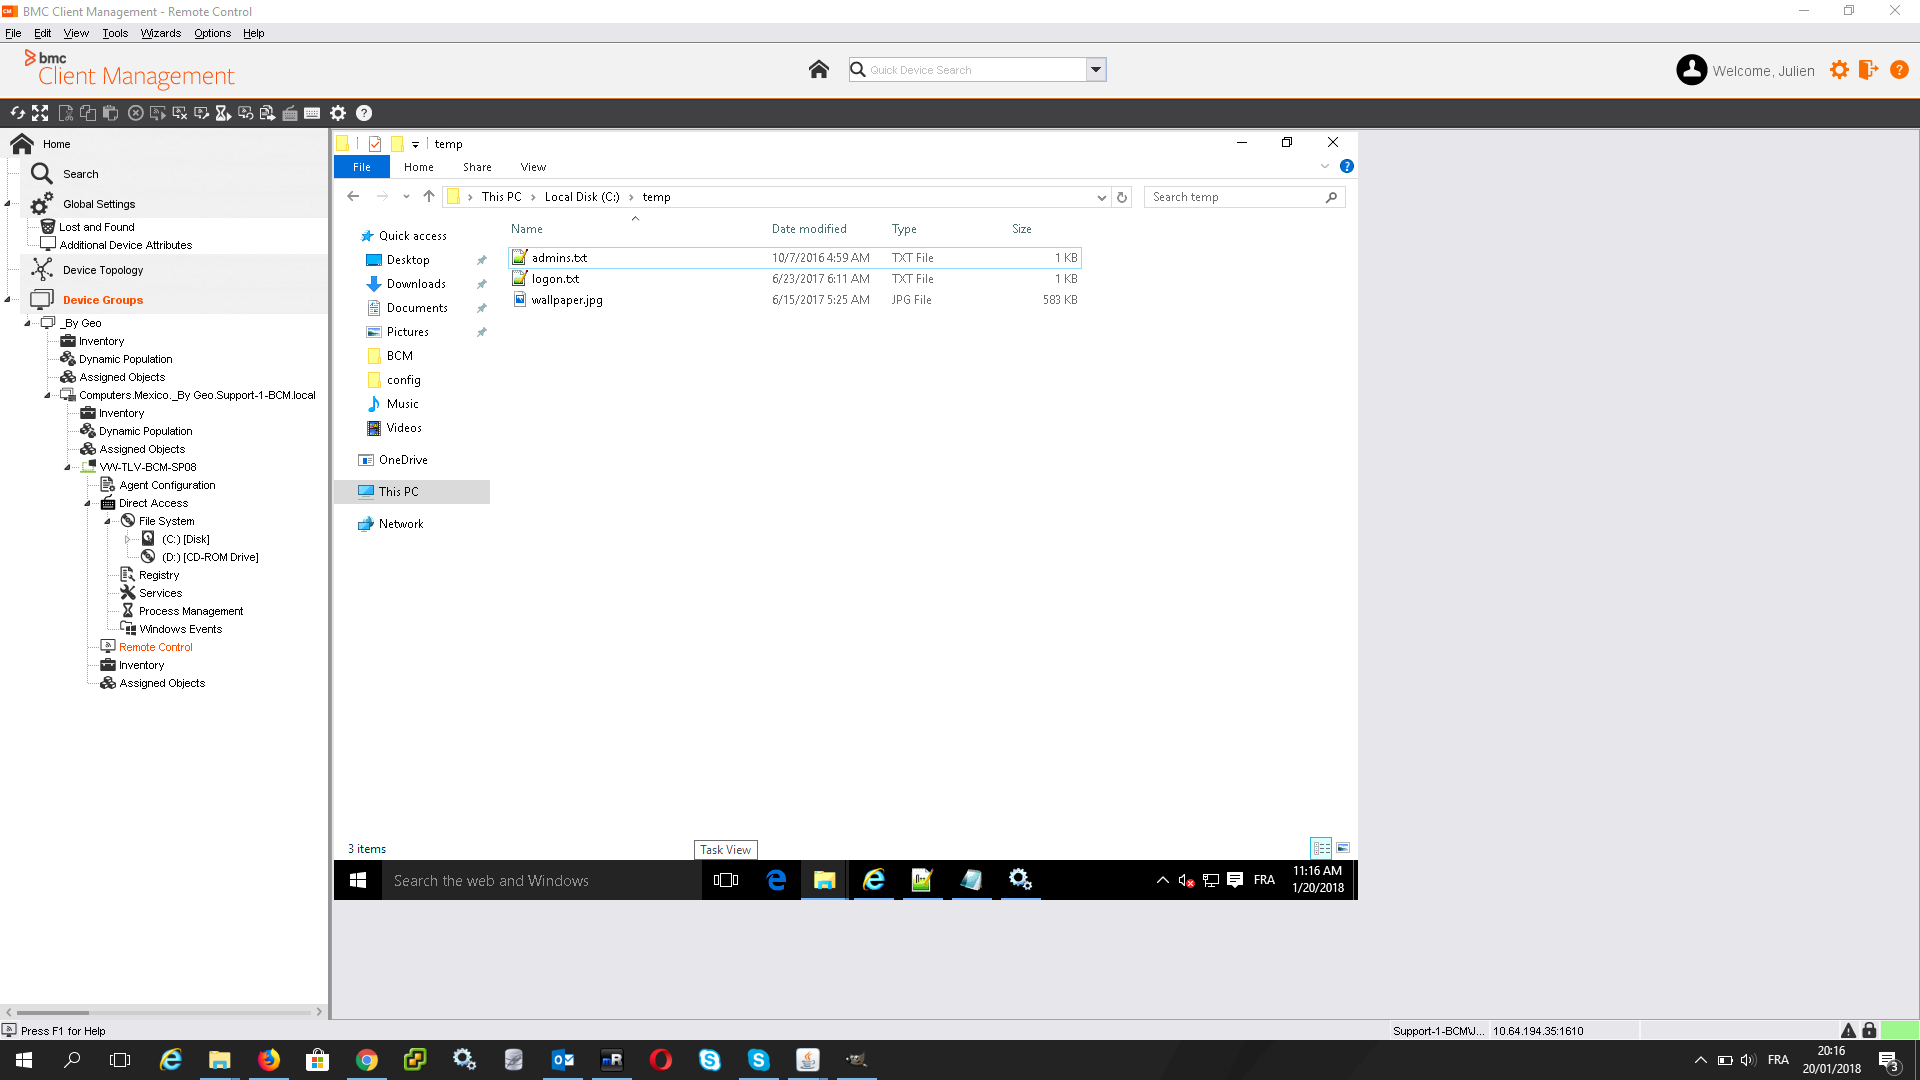Show hidden icons in remote taskbar tray
1920x1080 pixels.
tap(1162, 880)
